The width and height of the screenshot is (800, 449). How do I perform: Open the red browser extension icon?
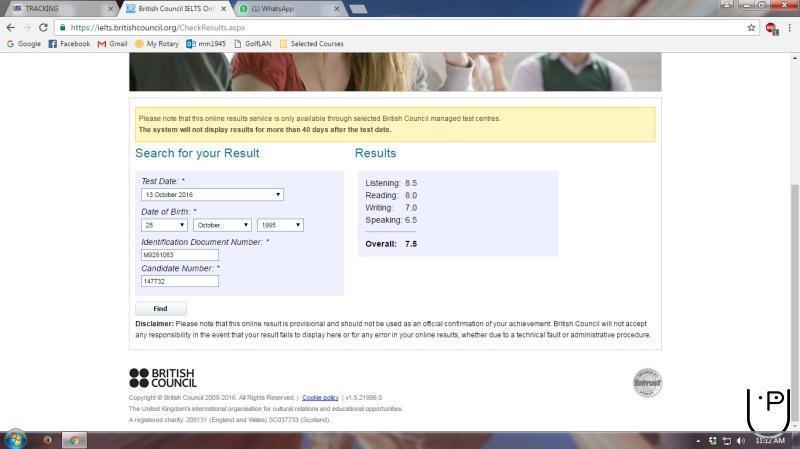pyautogui.click(x=771, y=29)
